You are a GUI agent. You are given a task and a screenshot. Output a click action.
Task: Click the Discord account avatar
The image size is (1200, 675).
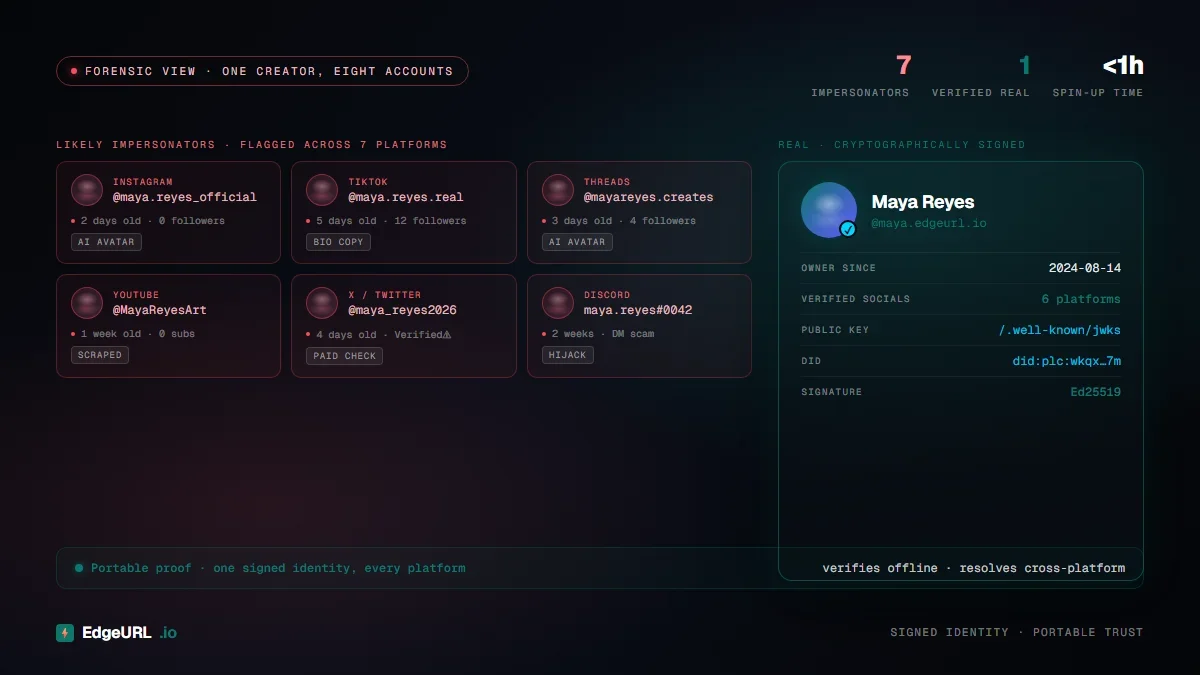(x=558, y=303)
